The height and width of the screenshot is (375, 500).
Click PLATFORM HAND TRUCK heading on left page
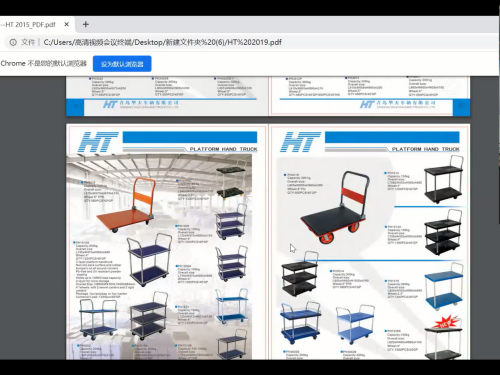point(223,149)
